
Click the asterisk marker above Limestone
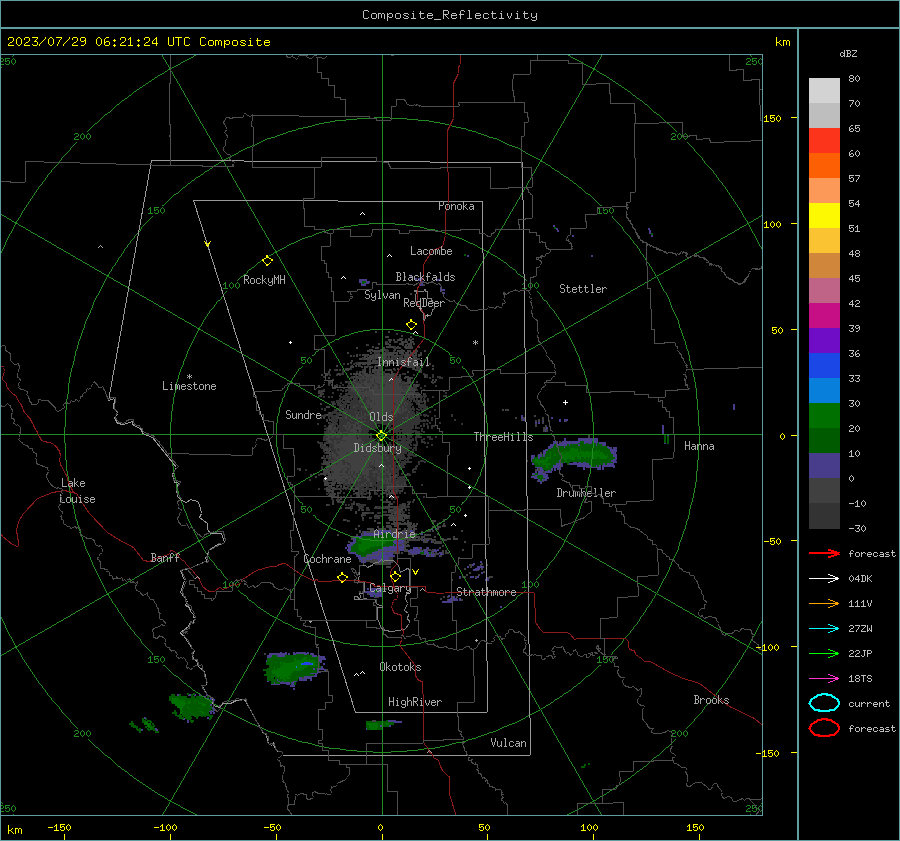pos(189,377)
